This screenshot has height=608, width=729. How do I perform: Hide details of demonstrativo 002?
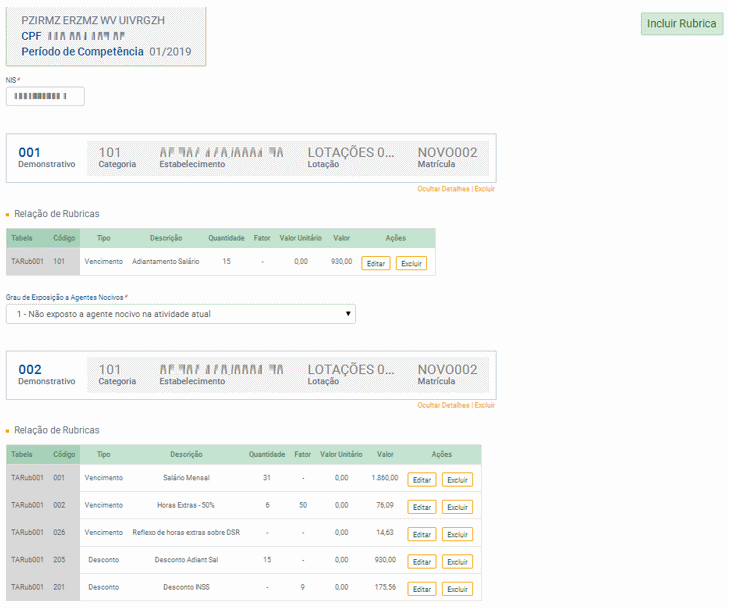click(442, 406)
